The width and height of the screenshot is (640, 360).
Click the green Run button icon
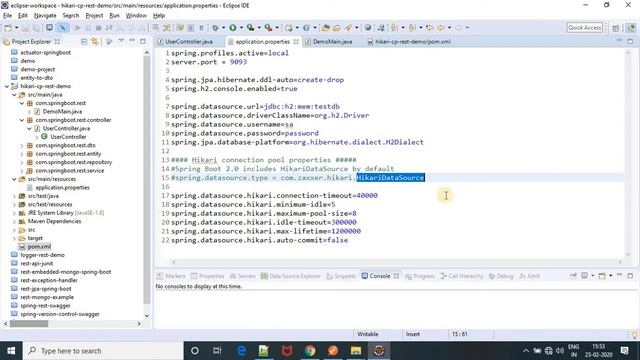click(x=233, y=28)
